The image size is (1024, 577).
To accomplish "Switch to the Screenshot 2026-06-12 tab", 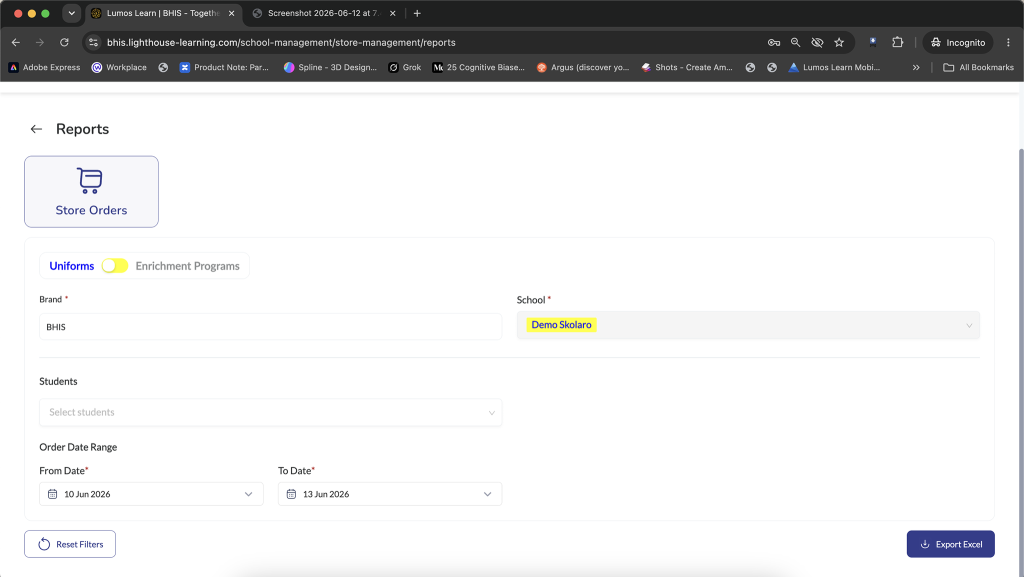I will pyautogui.click(x=324, y=13).
